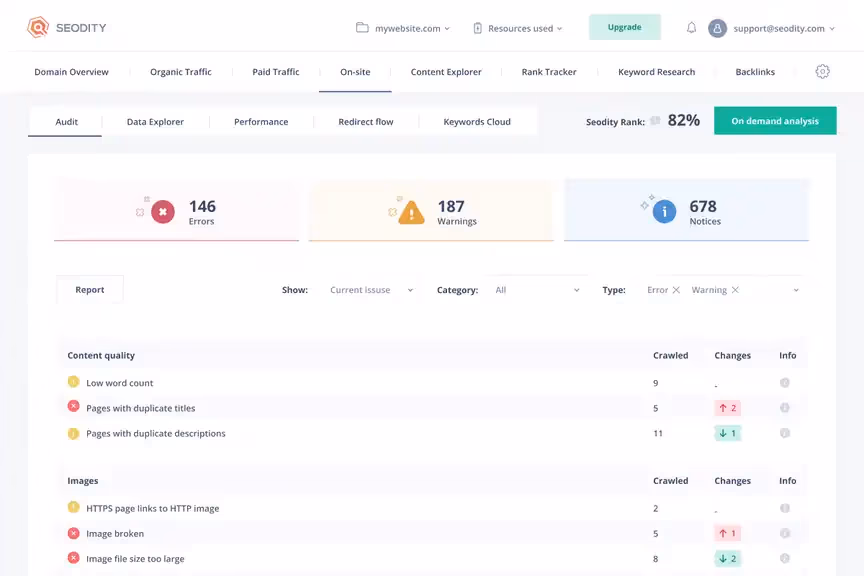Open the mywebsite.com project dropdown
The image size is (864, 576).
[403, 28]
